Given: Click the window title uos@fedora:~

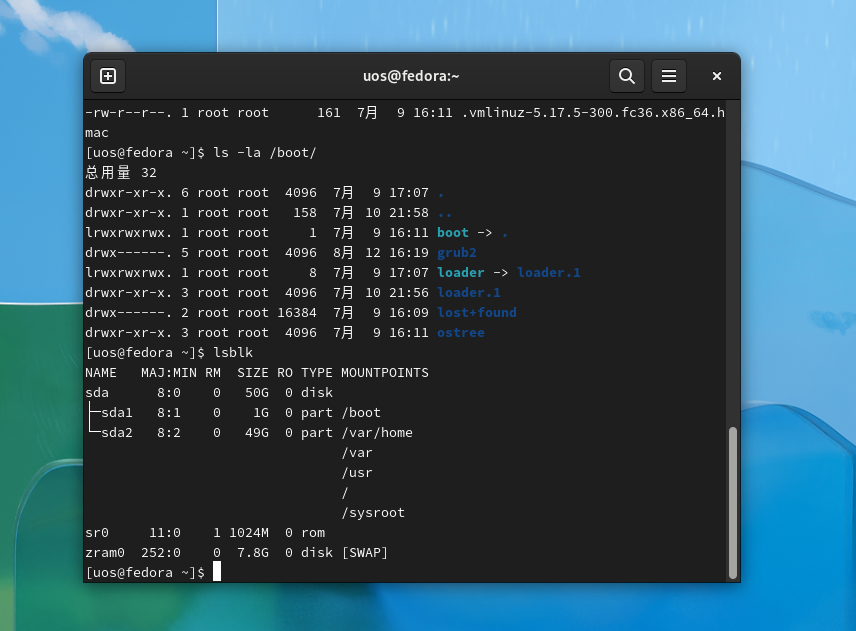Looking at the screenshot, I should click(x=411, y=76).
